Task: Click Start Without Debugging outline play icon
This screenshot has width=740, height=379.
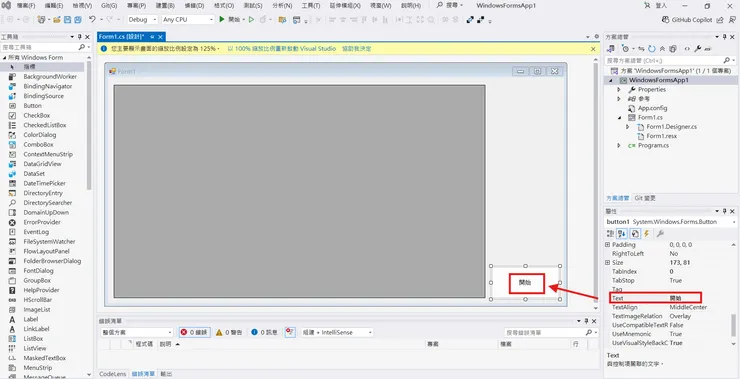Action: click(x=252, y=20)
